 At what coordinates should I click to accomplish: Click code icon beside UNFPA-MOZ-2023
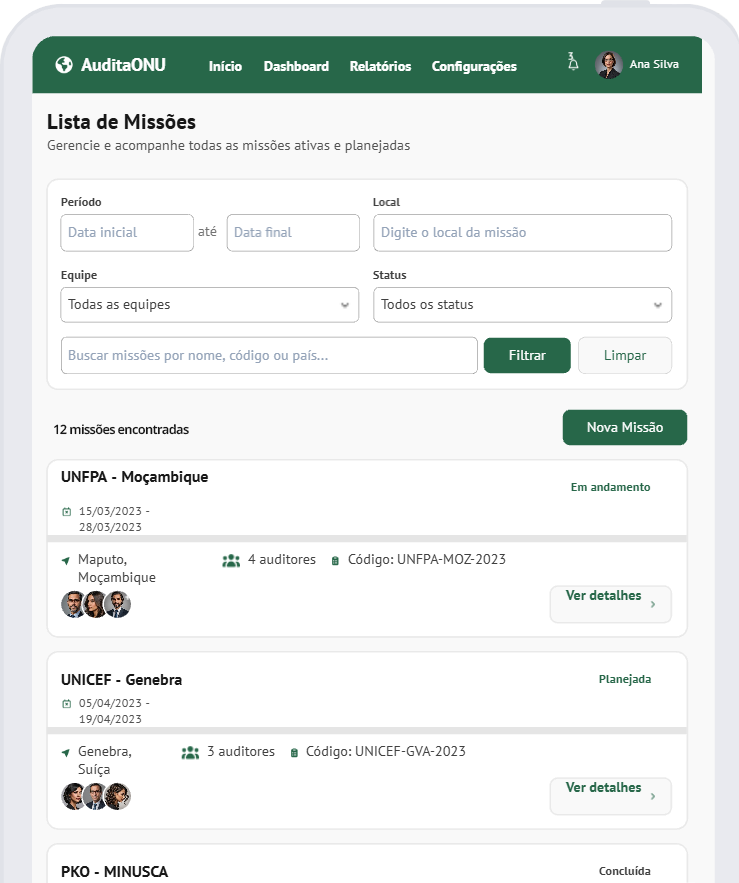335,561
